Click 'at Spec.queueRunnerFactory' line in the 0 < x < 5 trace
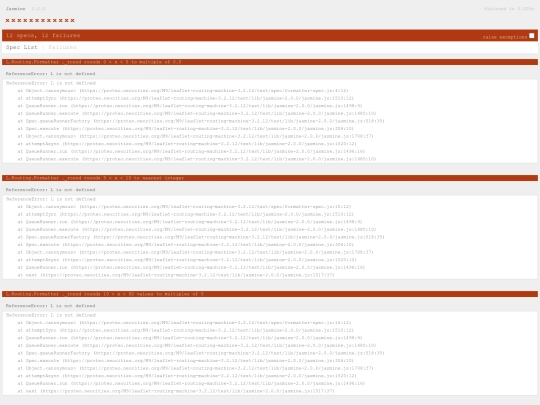 [x=201, y=121]
